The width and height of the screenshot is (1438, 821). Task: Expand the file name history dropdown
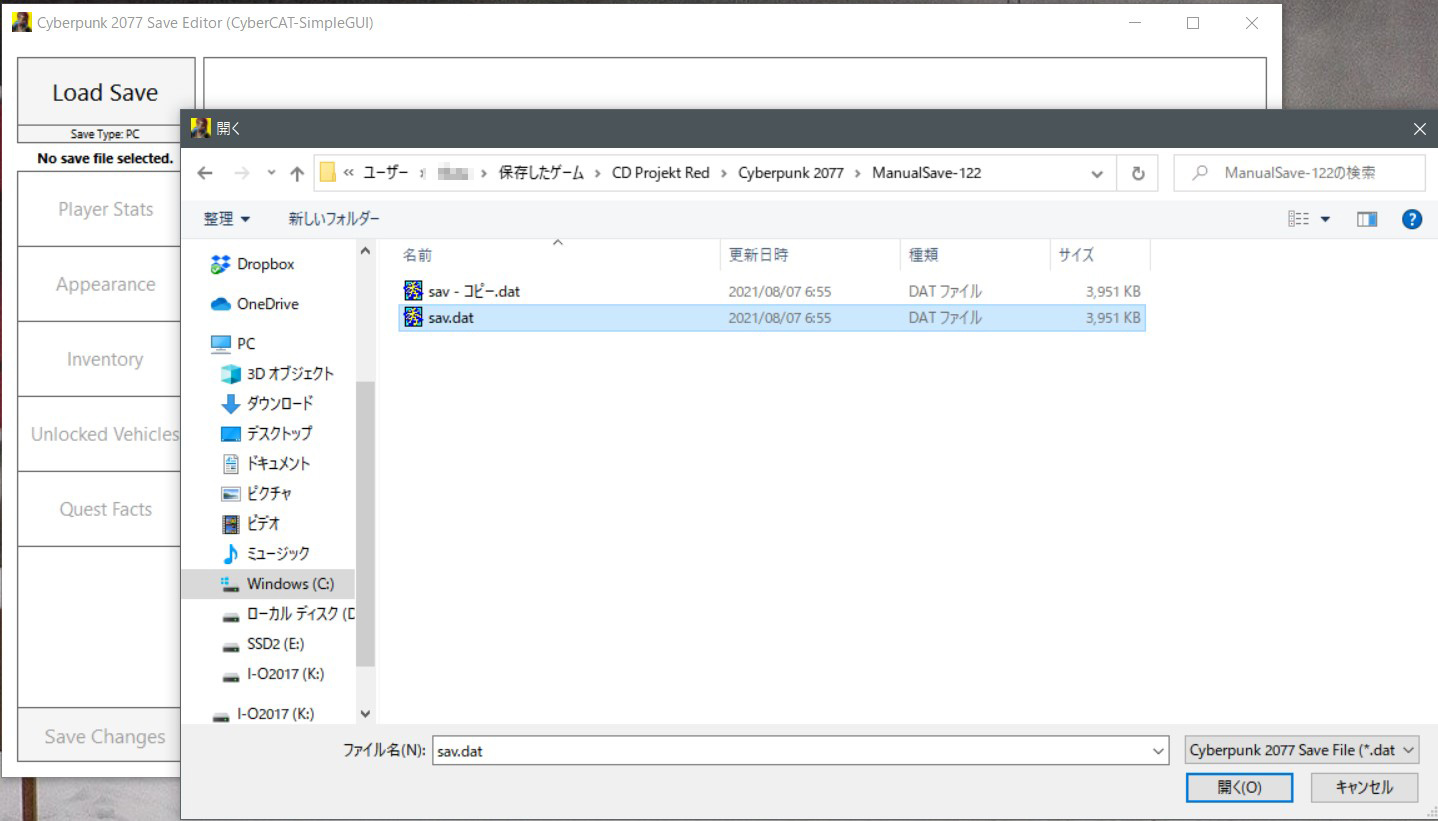[1159, 750]
